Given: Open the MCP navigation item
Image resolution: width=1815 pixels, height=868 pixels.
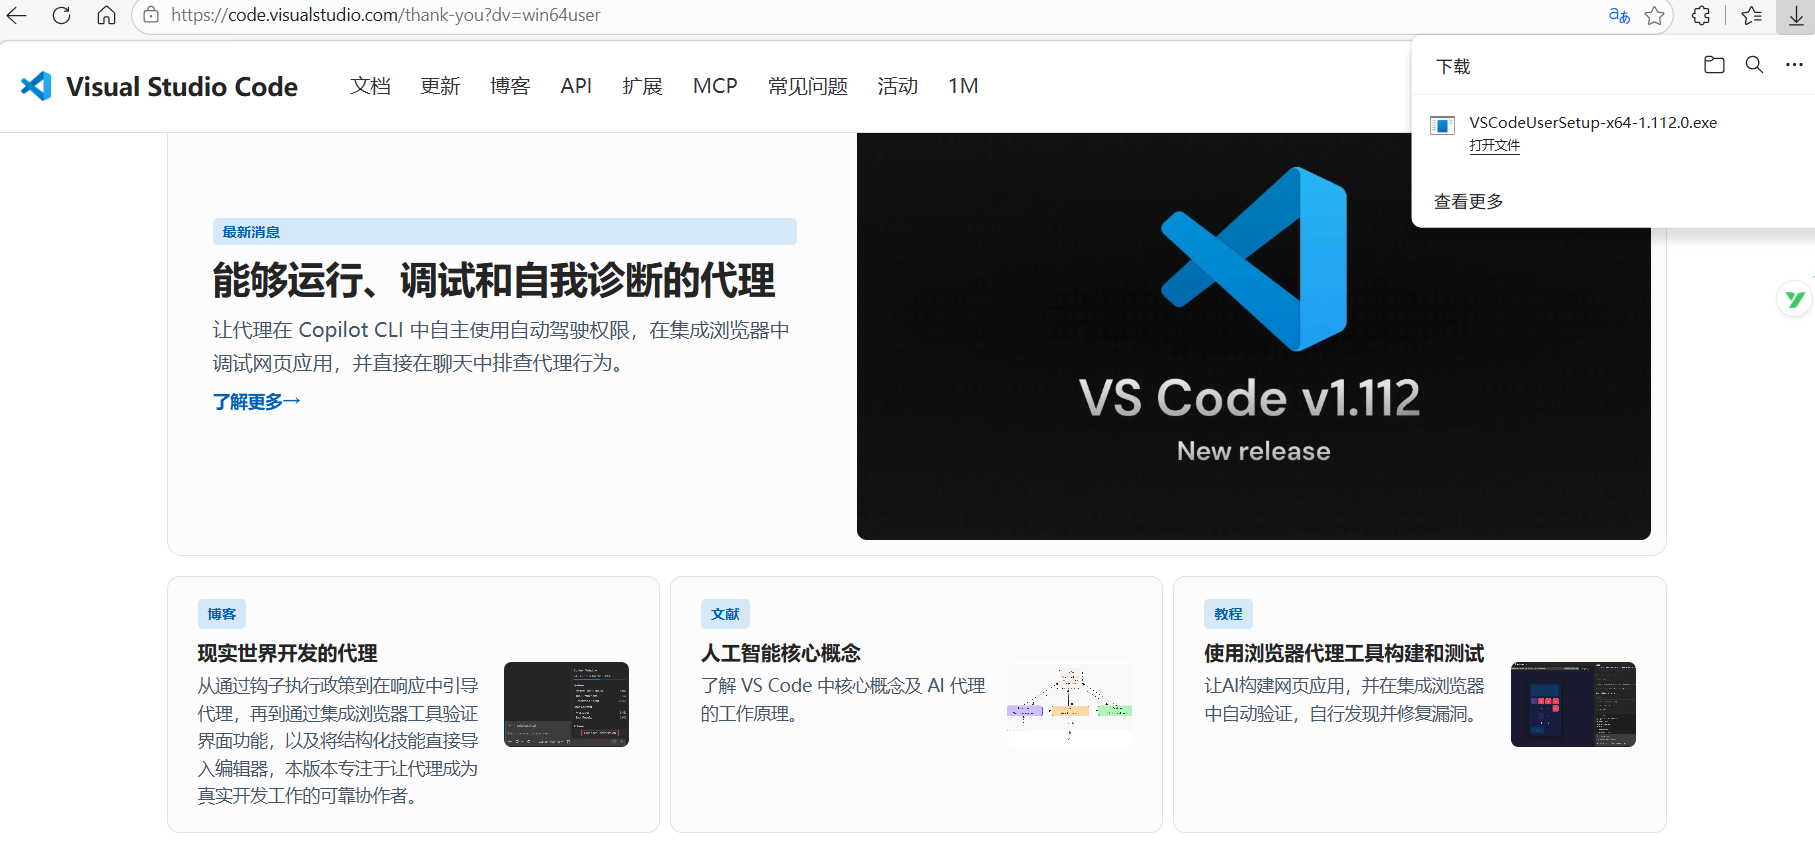Looking at the screenshot, I should pyautogui.click(x=715, y=86).
